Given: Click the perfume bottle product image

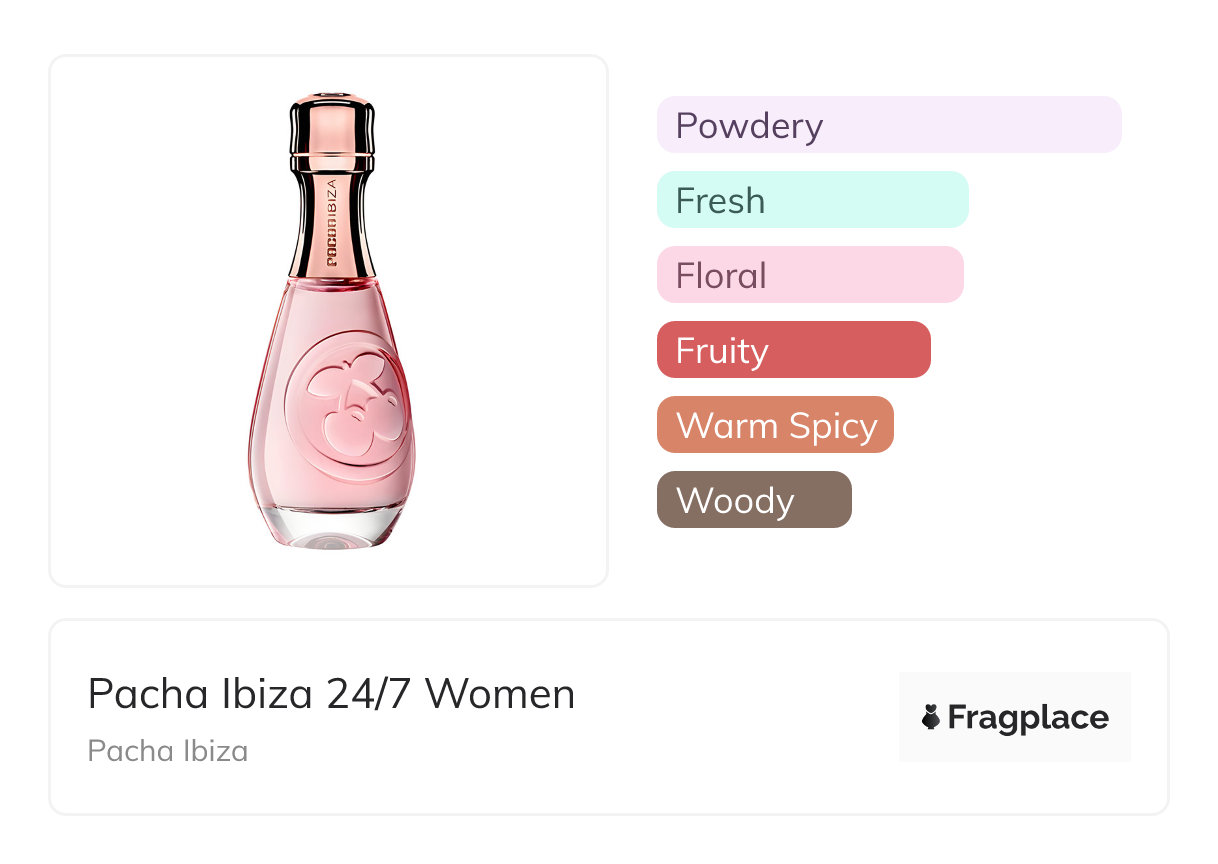Looking at the screenshot, I should [x=331, y=320].
